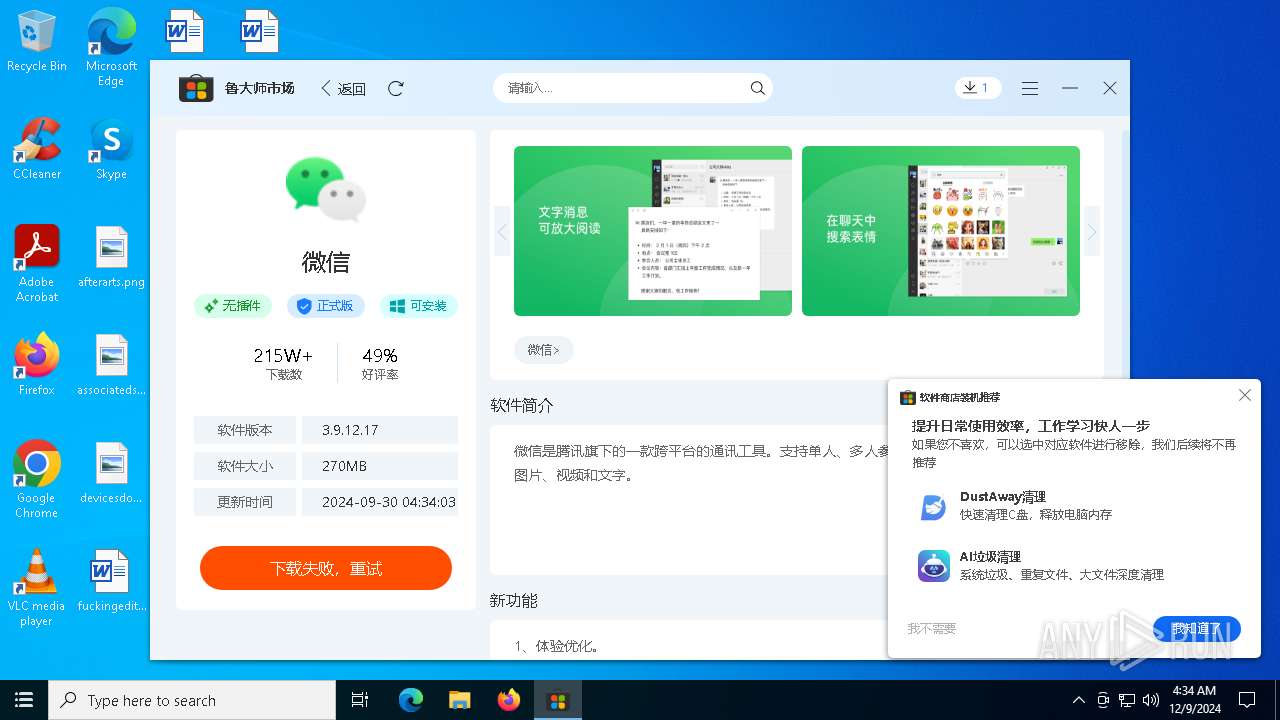The height and width of the screenshot is (720, 1280).
Task: Click the 软件简介 heading
Action: [x=522, y=405]
